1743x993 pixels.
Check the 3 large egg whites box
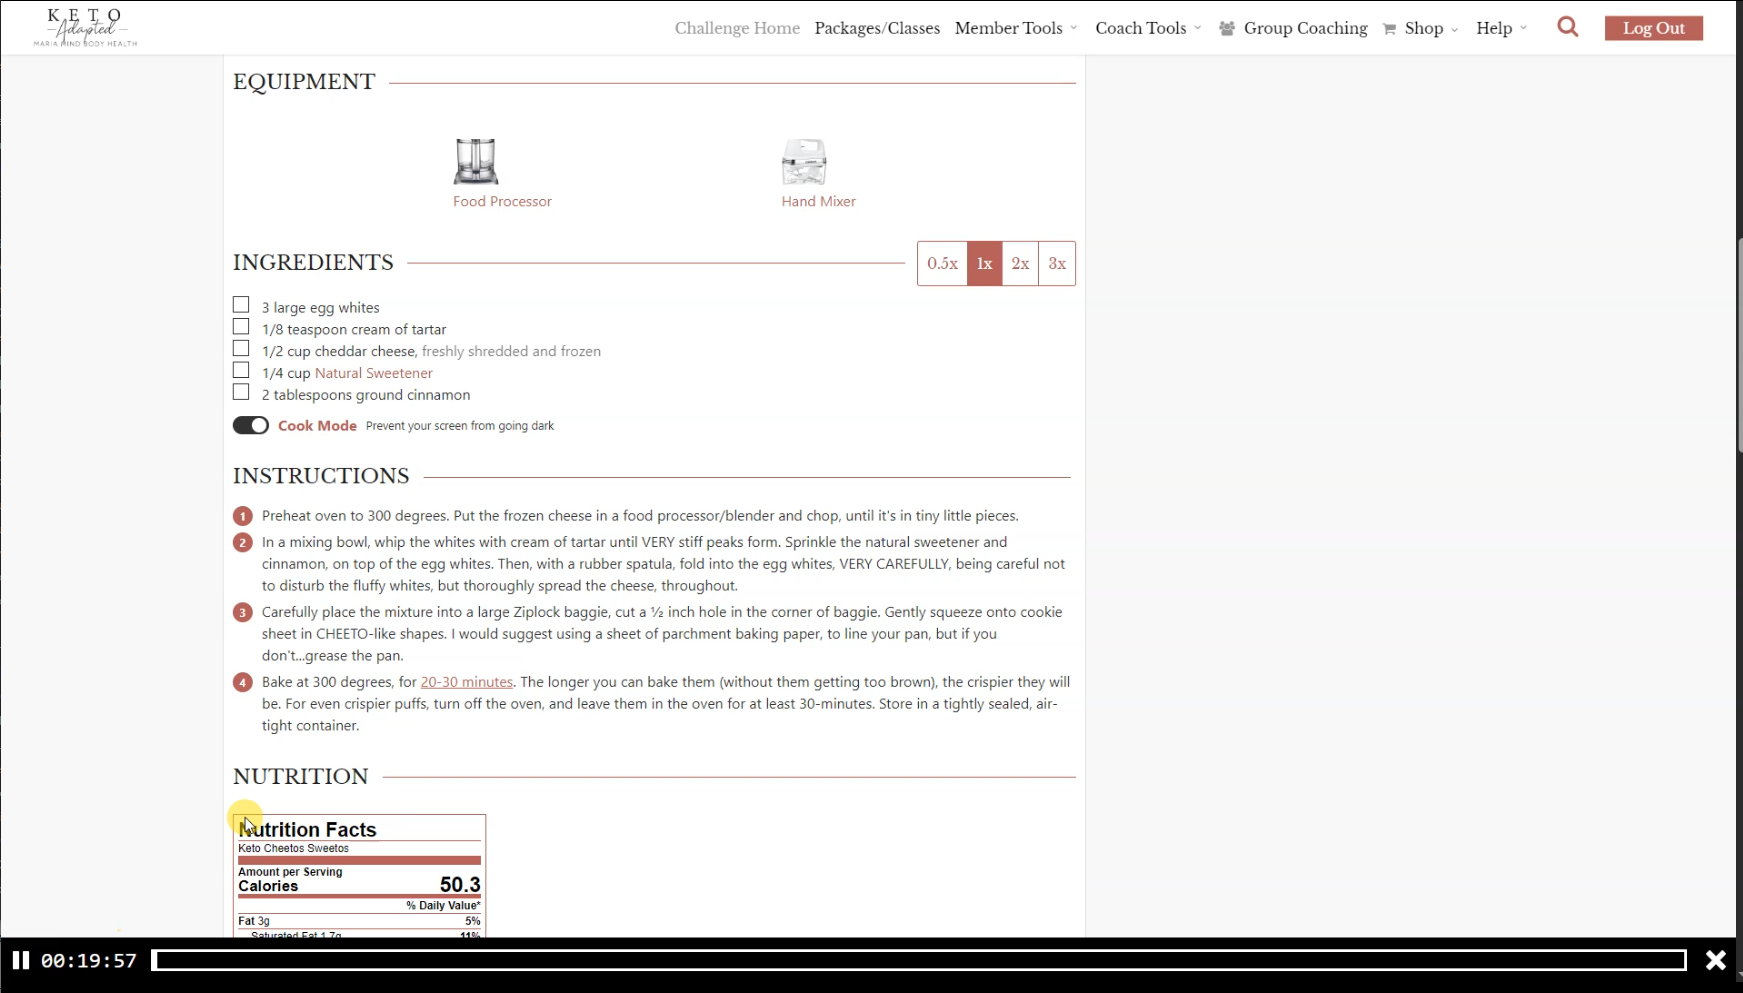241,305
